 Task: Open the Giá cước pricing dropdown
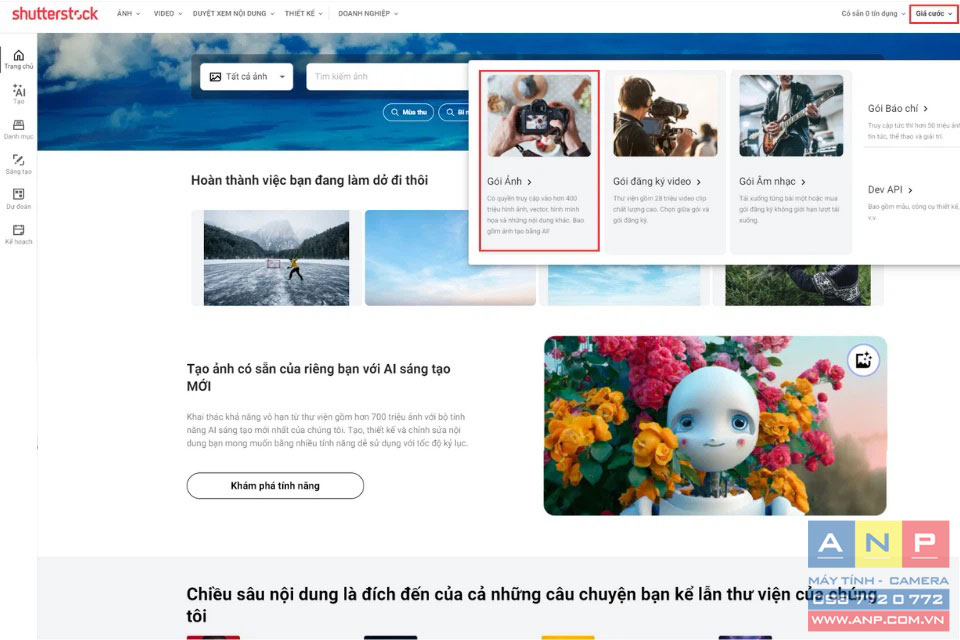tap(934, 13)
